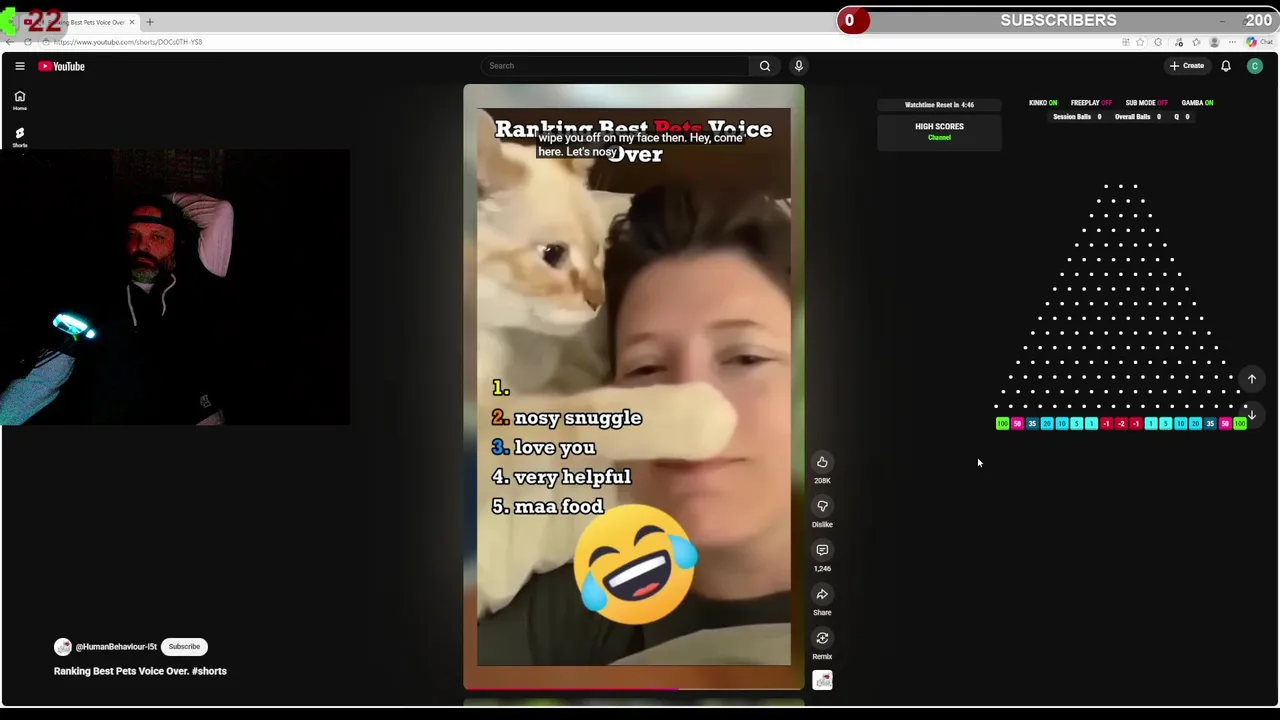
Task: Toggle the GAMBA ON setting
Action: [1197, 103]
